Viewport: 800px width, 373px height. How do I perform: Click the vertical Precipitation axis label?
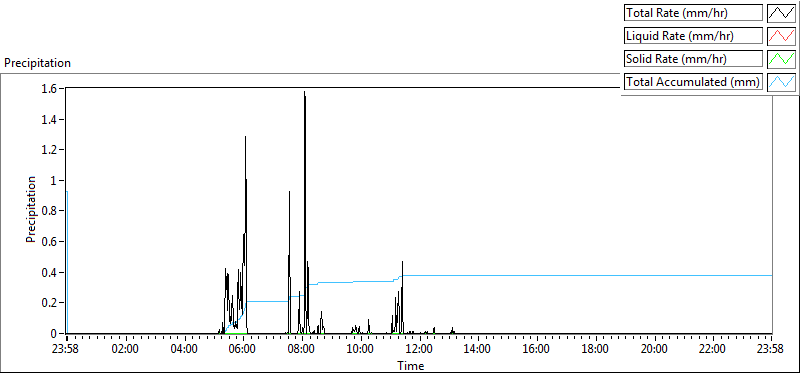[x=32, y=209]
